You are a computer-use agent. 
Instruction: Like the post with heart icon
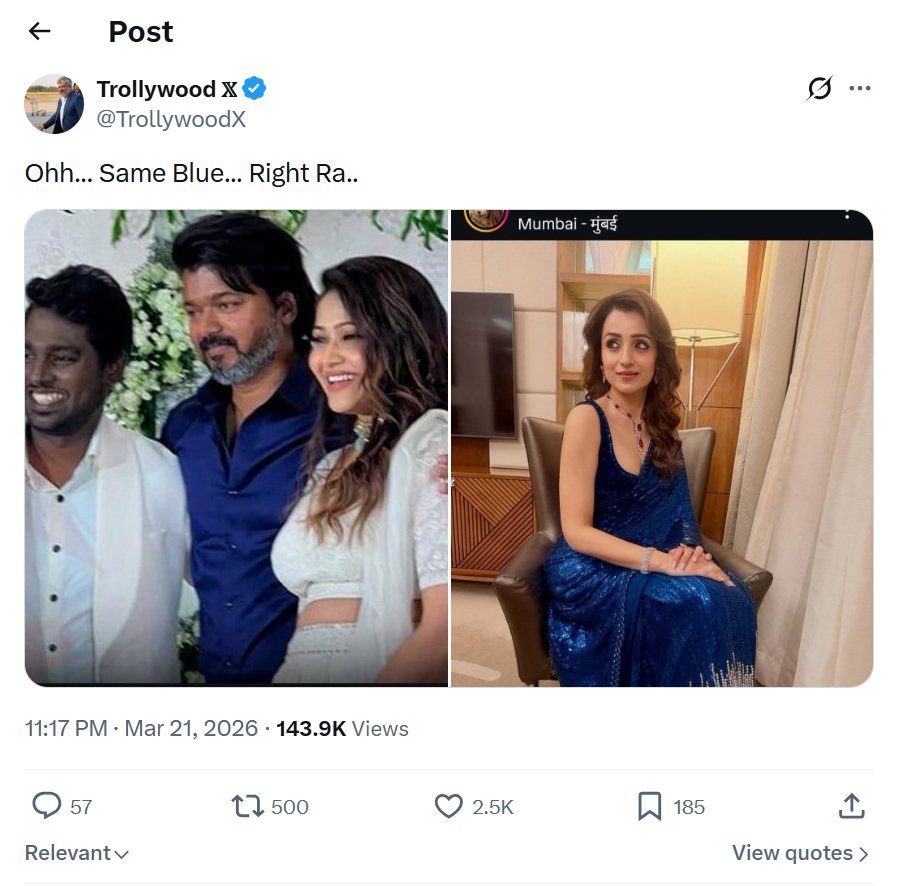[449, 806]
